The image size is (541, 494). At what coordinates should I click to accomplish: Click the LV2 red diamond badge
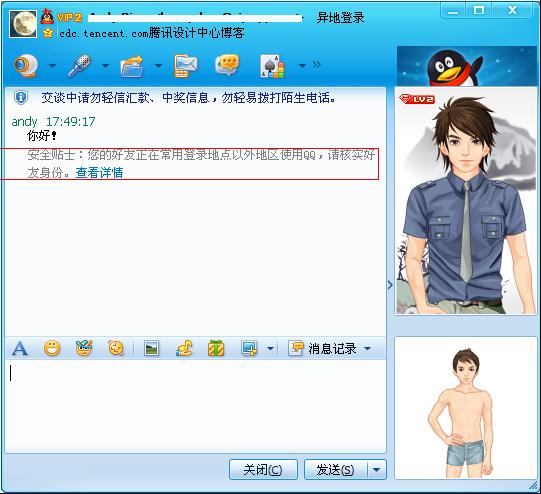click(x=417, y=99)
